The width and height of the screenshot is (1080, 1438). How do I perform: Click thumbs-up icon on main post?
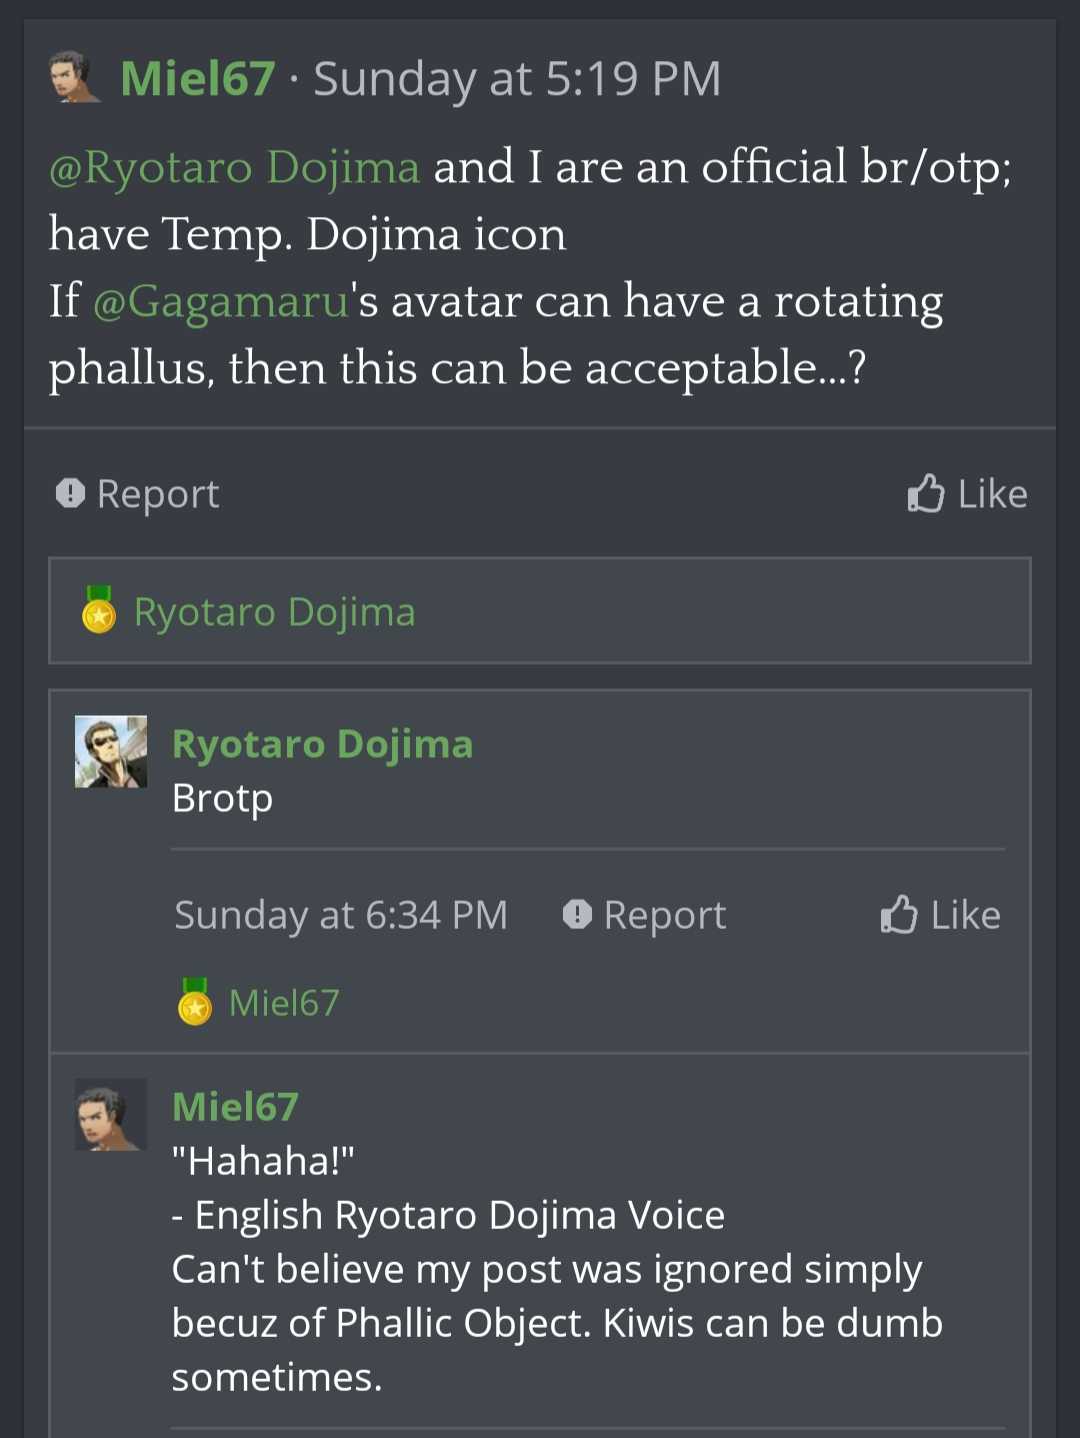[925, 493]
